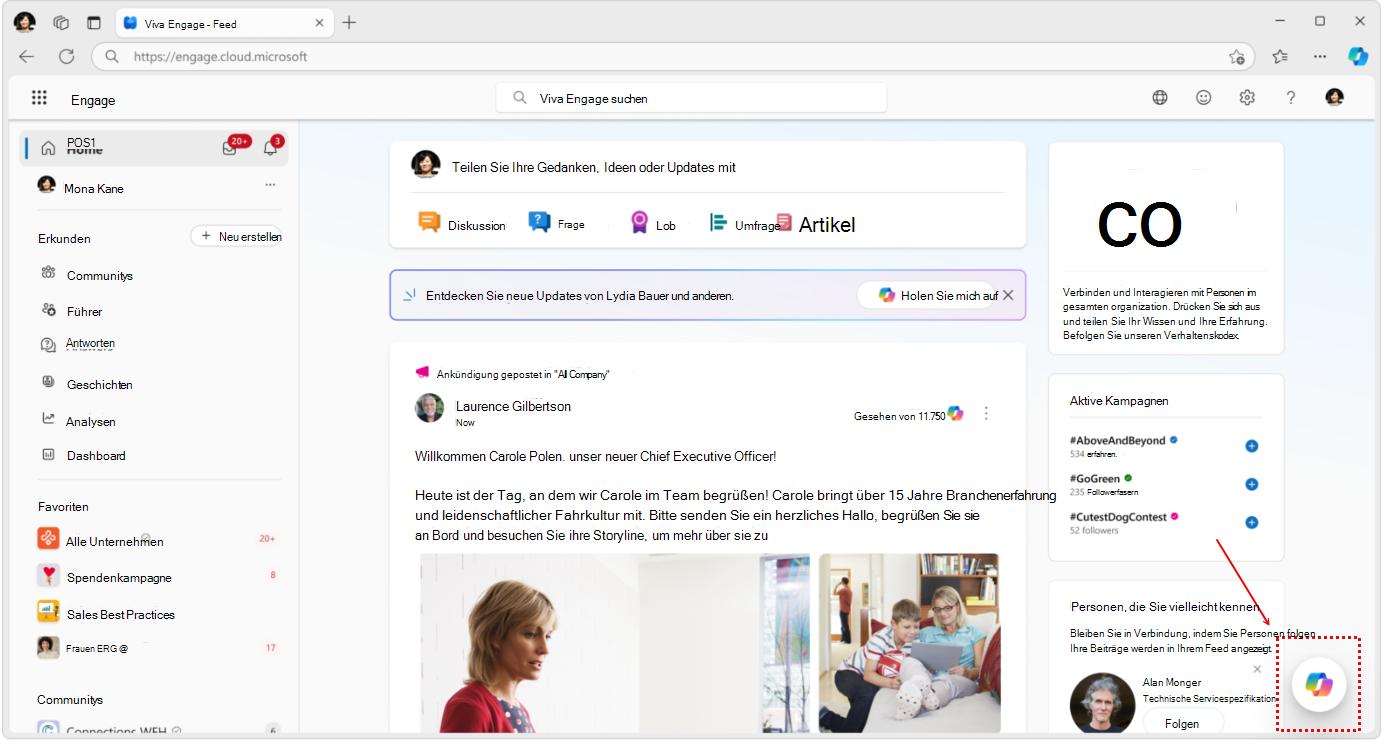Close the Lydia Bauer updates banner

click(x=1008, y=295)
